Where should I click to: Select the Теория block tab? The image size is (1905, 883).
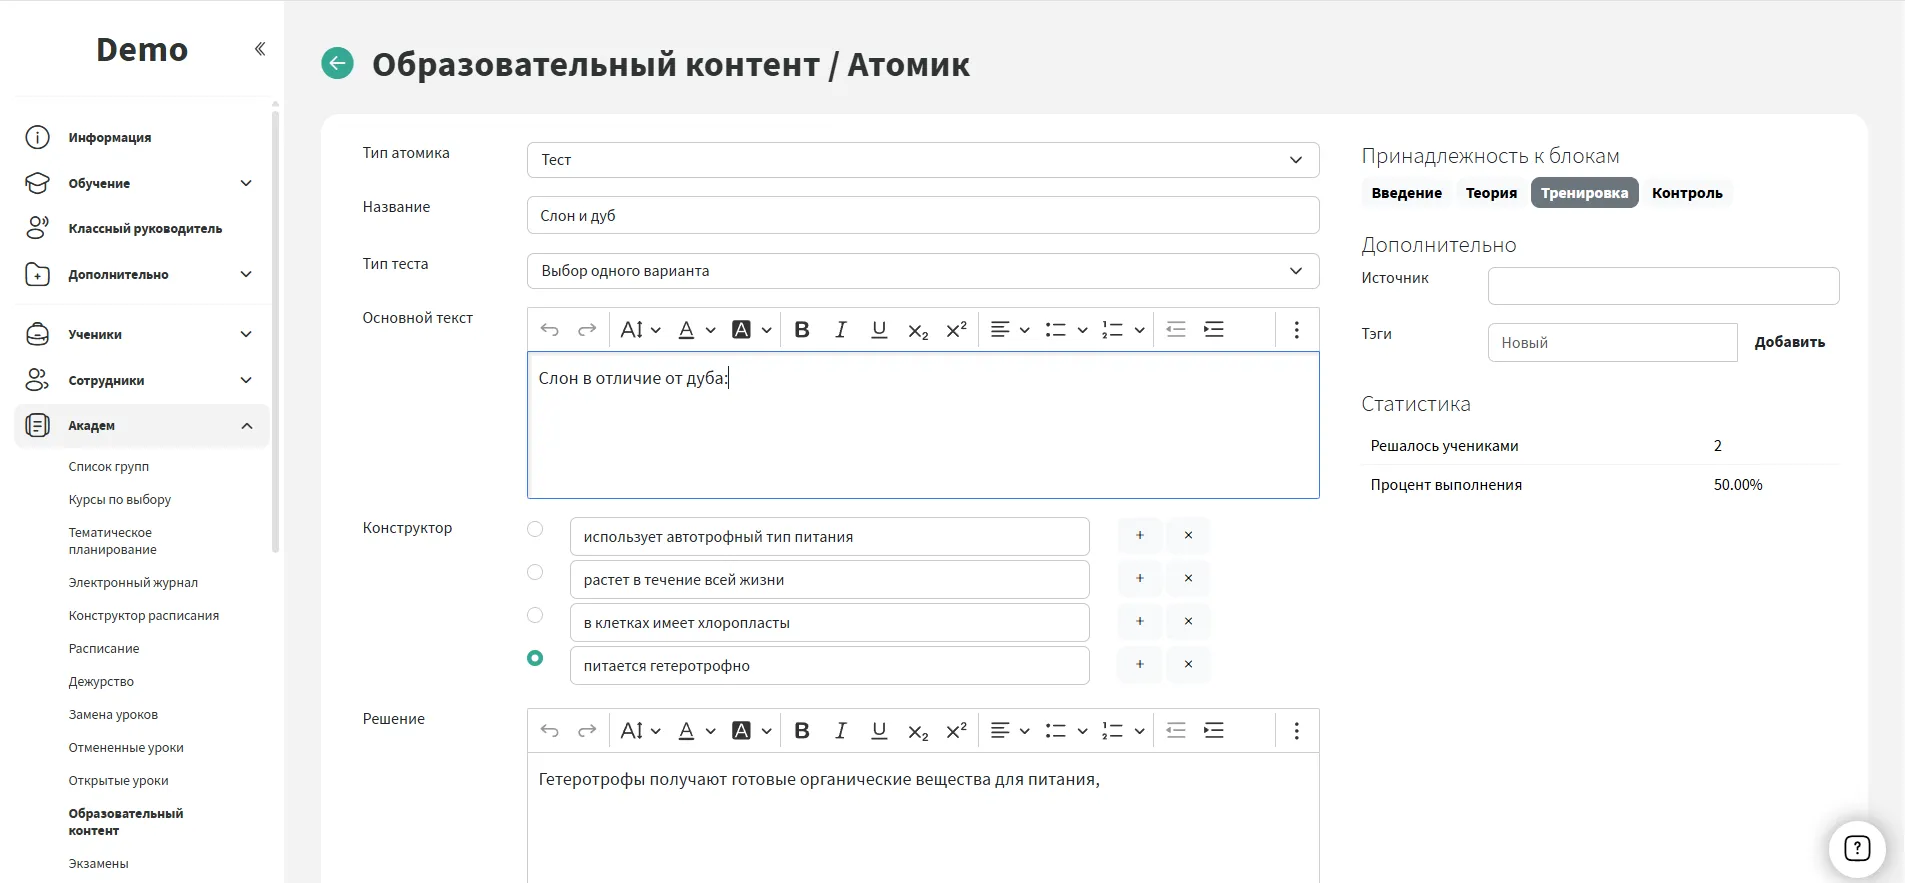1490,193
